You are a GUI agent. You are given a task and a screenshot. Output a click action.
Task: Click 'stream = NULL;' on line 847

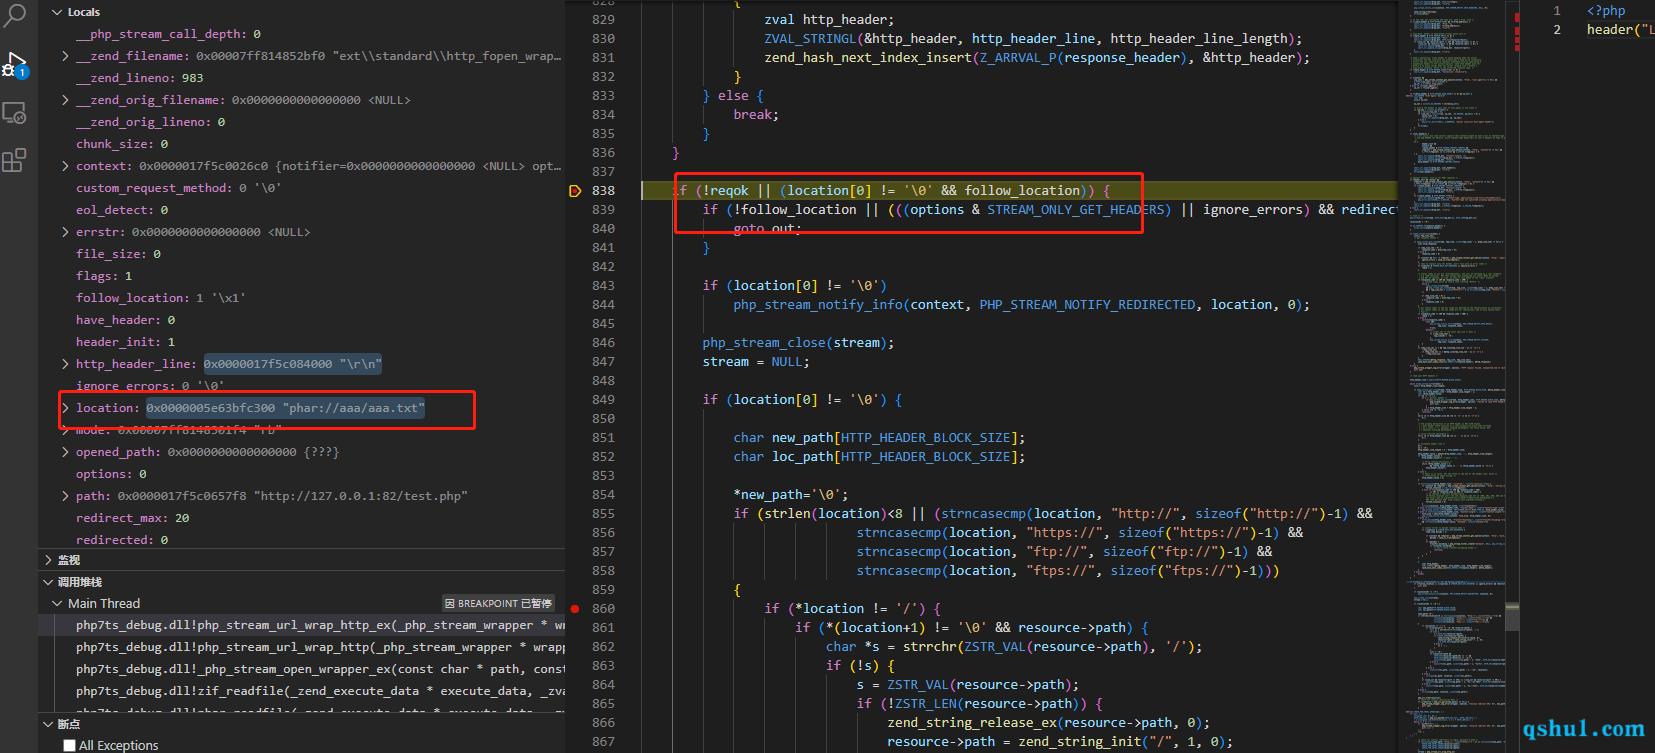click(756, 362)
